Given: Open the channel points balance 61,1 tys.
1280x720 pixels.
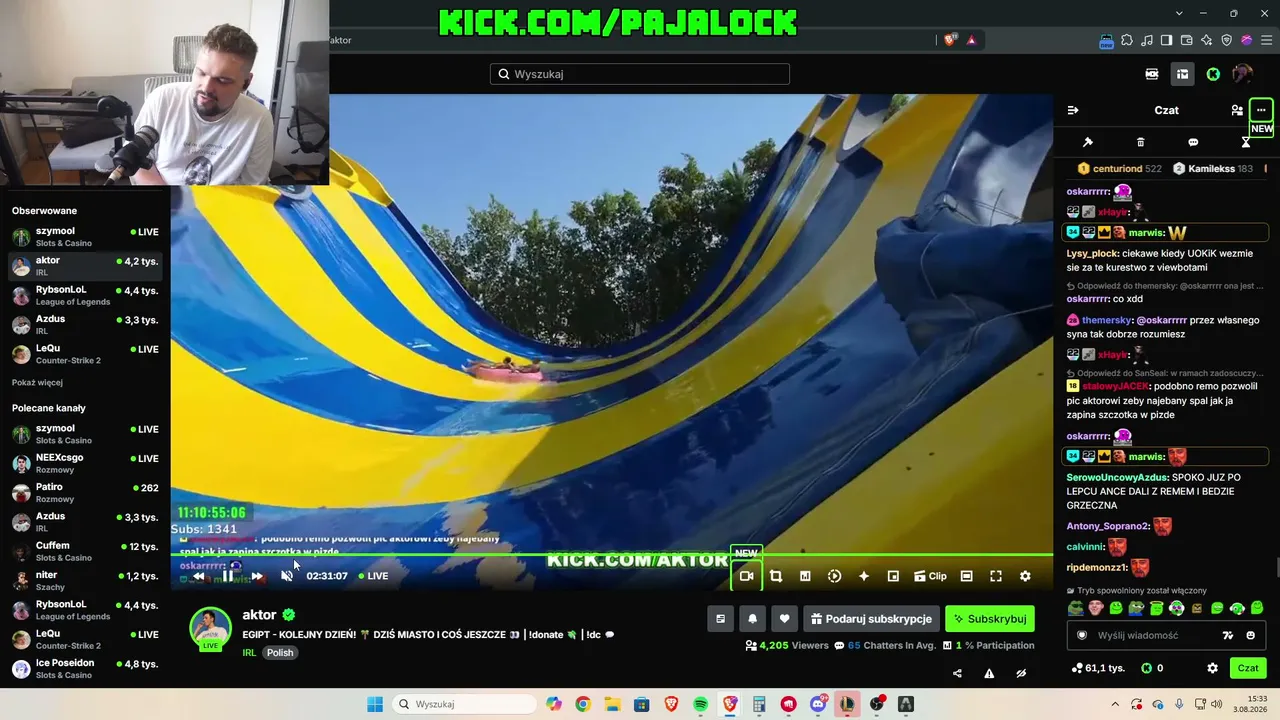Looking at the screenshot, I should point(1097,668).
